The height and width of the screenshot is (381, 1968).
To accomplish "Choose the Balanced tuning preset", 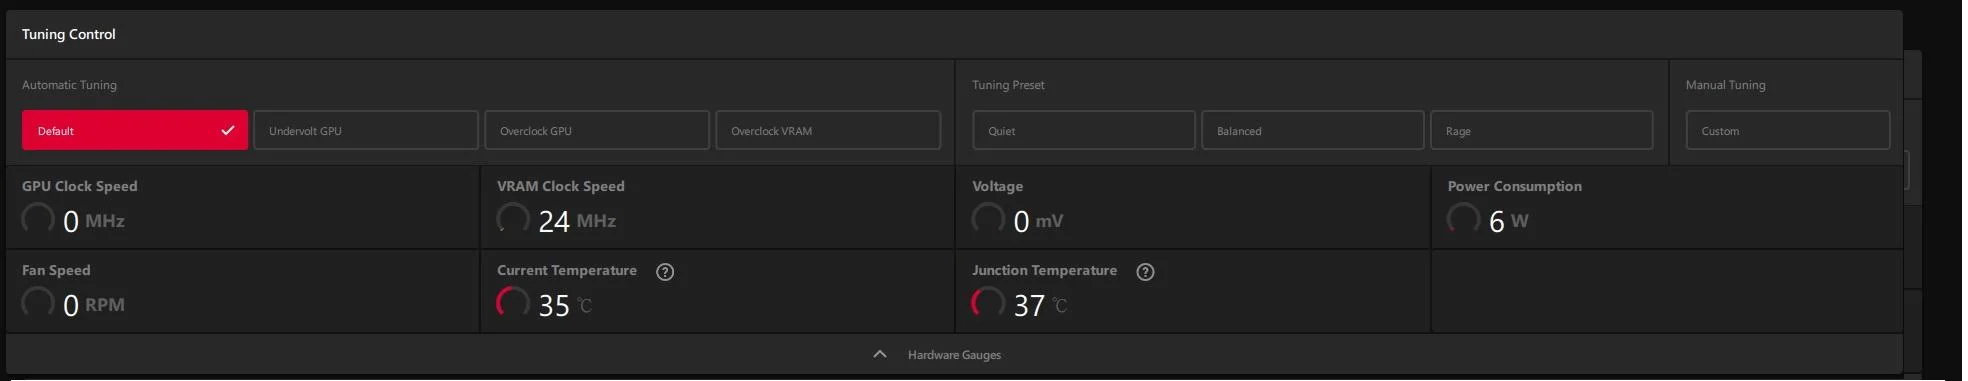I will (x=1313, y=130).
